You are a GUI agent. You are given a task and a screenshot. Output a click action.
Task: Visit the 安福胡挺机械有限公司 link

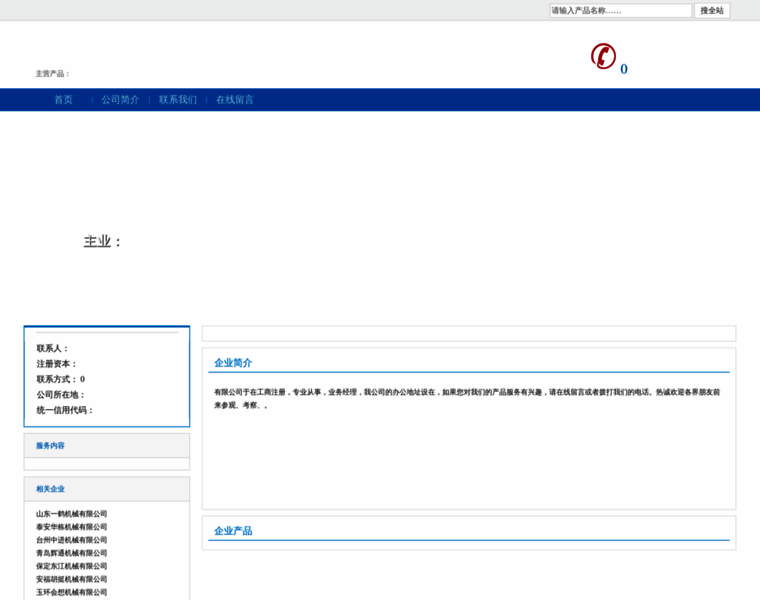click(x=72, y=579)
